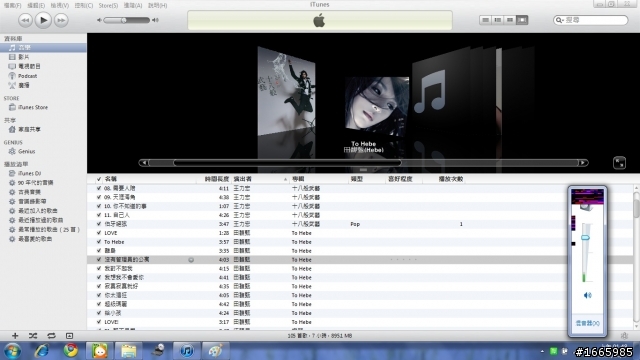Sort by the 時間長度 time column header
The height and width of the screenshot is (360, 640).
pos(216,179)
